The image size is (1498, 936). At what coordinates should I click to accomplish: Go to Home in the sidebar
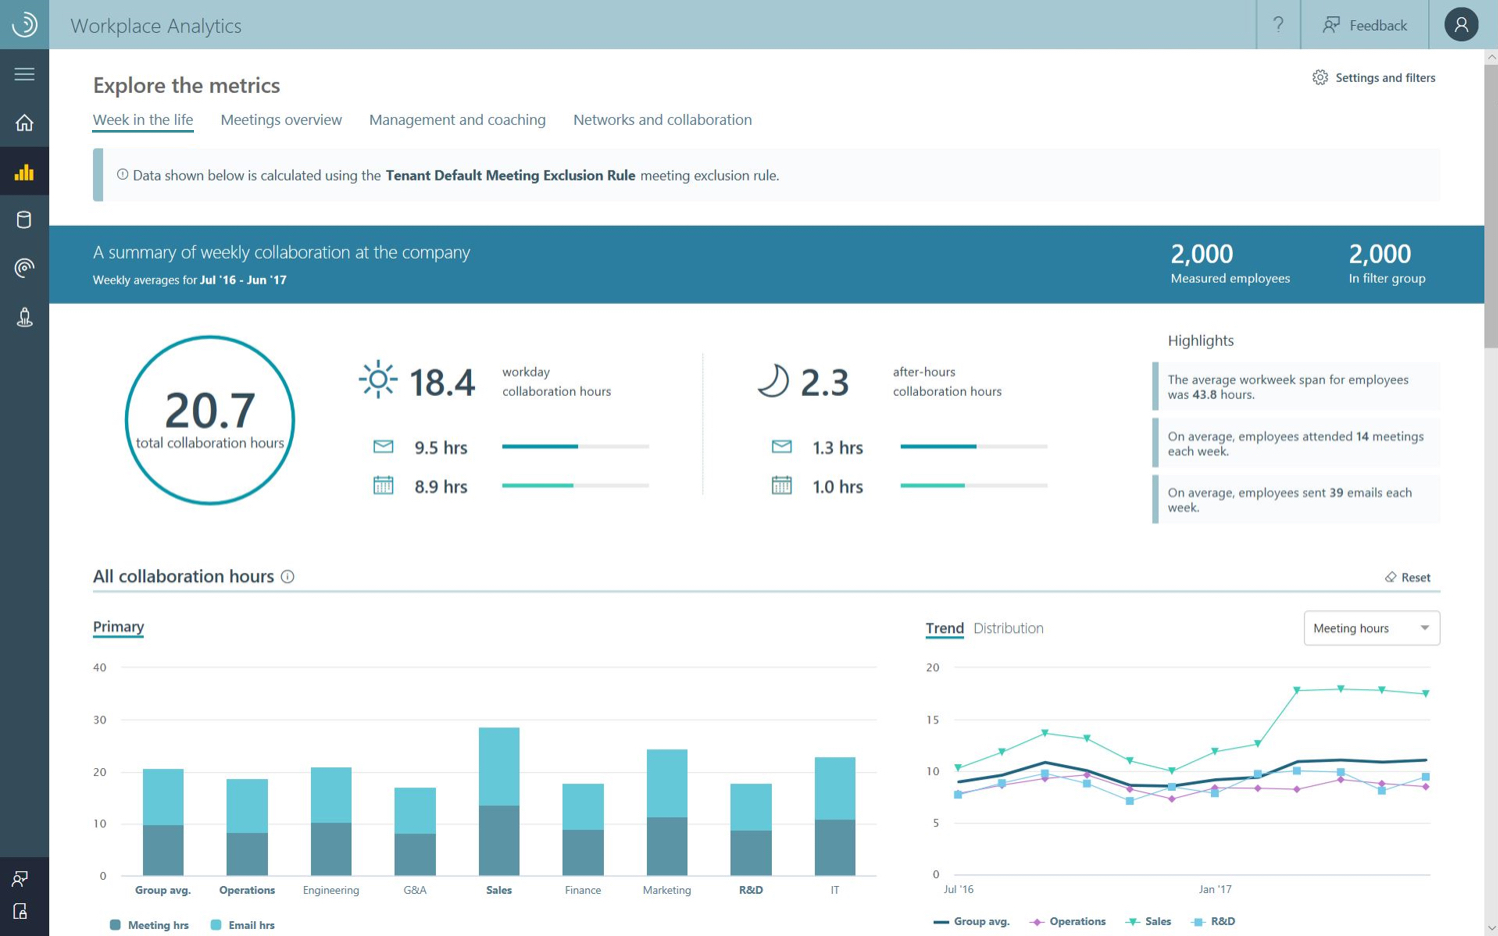(24, 123)
